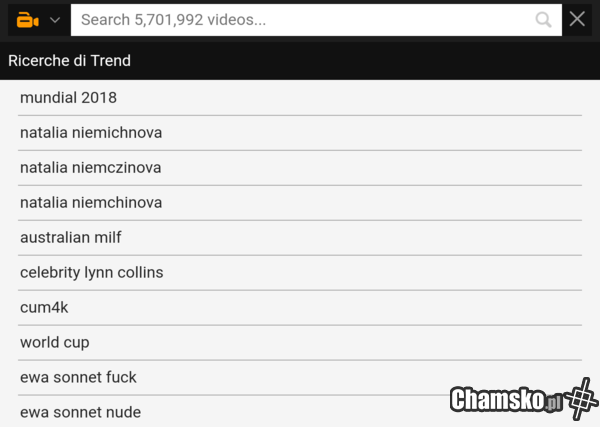Select the australian milf suggestion
The width and height of the screenshot is (600, 427).
[x=71, y=238]
